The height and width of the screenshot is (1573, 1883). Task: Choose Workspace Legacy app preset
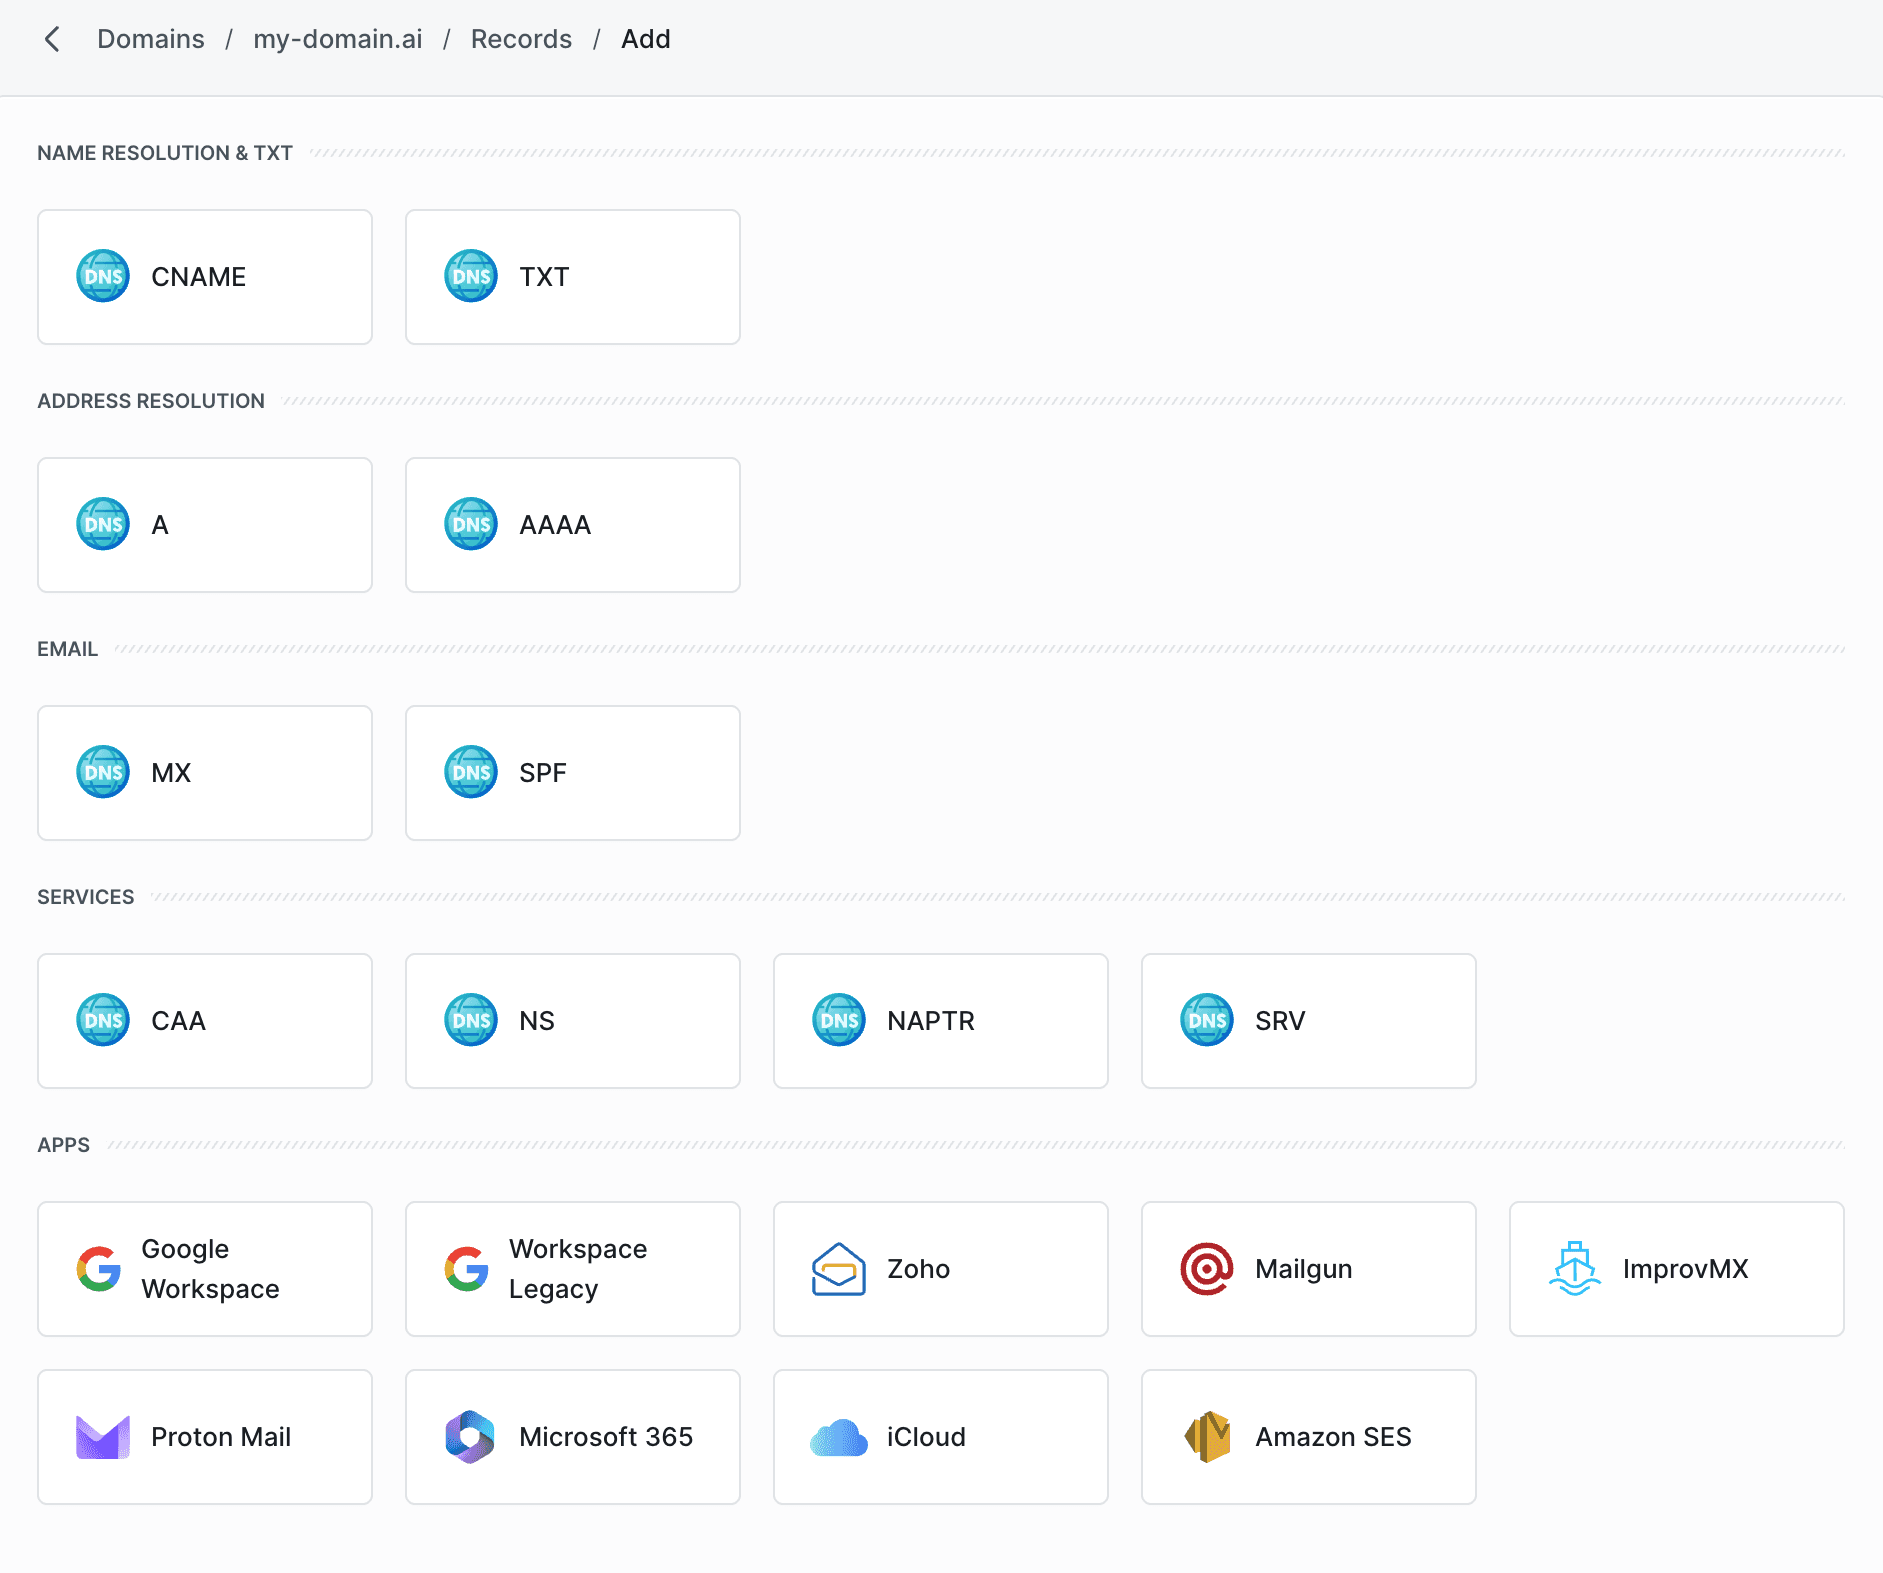(573, 1269)
